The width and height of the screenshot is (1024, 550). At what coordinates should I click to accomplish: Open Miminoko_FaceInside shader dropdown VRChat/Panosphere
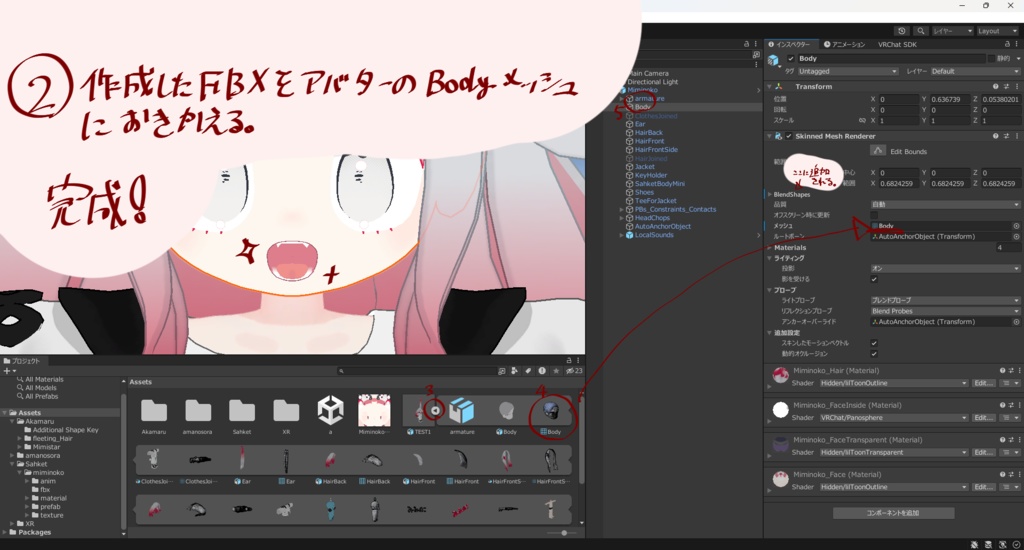(893, 417)
